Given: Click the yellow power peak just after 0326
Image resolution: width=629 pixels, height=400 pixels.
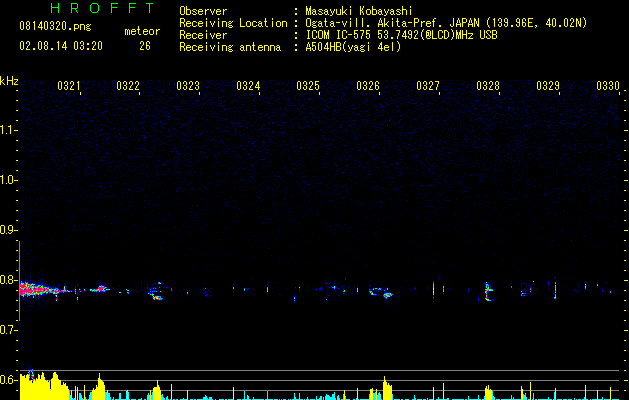Looking at the screenshot, I should click(387, 388).
